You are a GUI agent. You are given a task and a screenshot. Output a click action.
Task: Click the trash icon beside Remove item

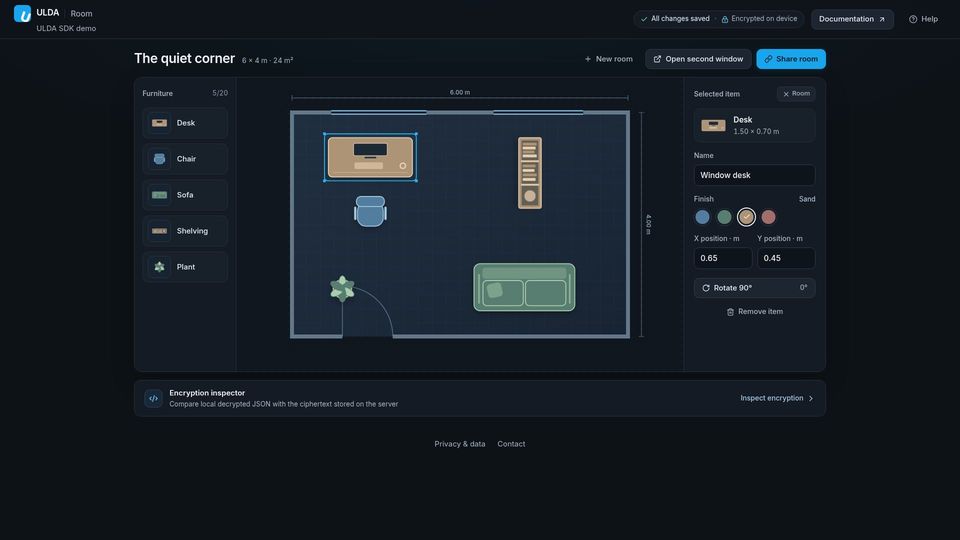click(x=730, y=312)
